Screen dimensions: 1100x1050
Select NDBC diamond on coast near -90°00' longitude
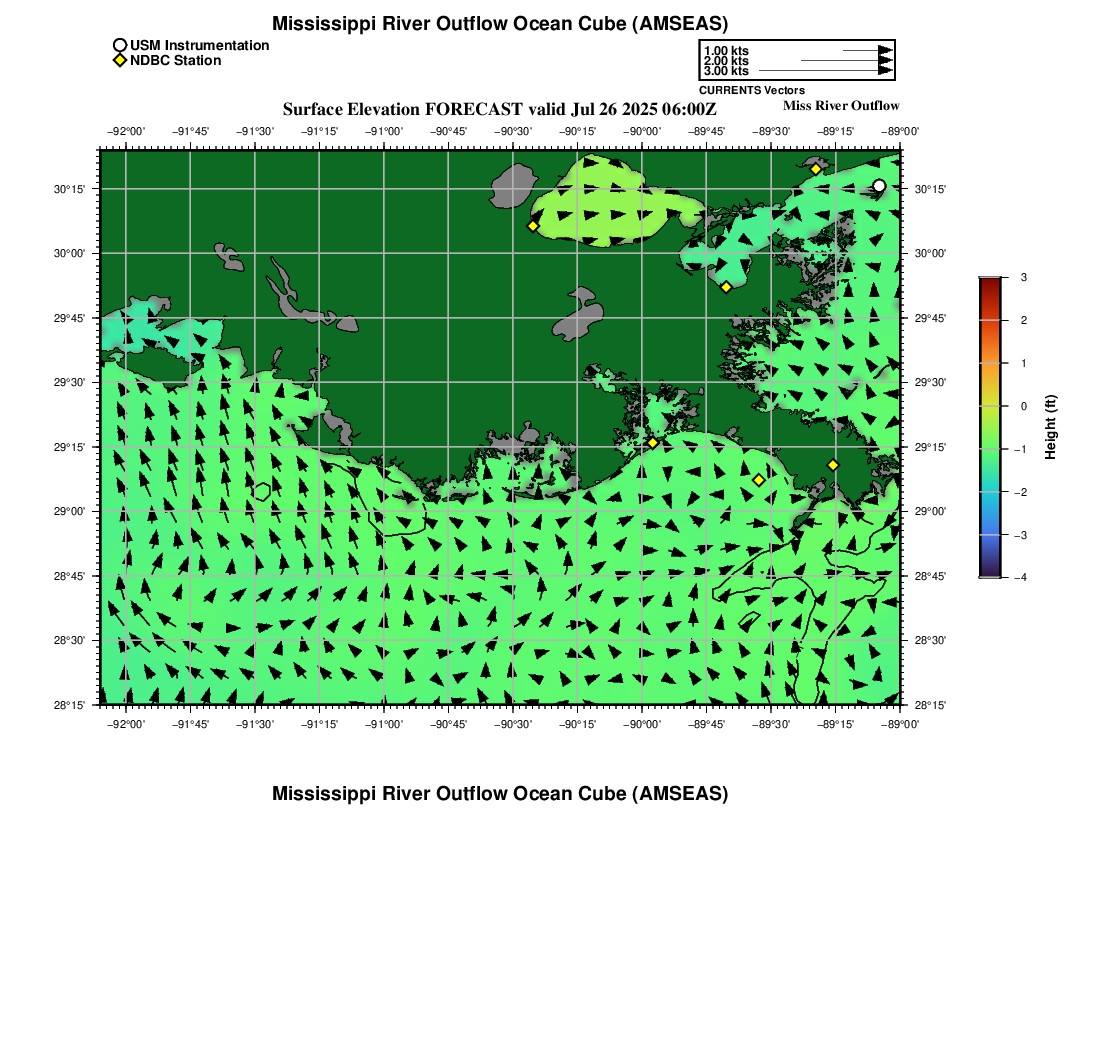(x=653, y=442)
